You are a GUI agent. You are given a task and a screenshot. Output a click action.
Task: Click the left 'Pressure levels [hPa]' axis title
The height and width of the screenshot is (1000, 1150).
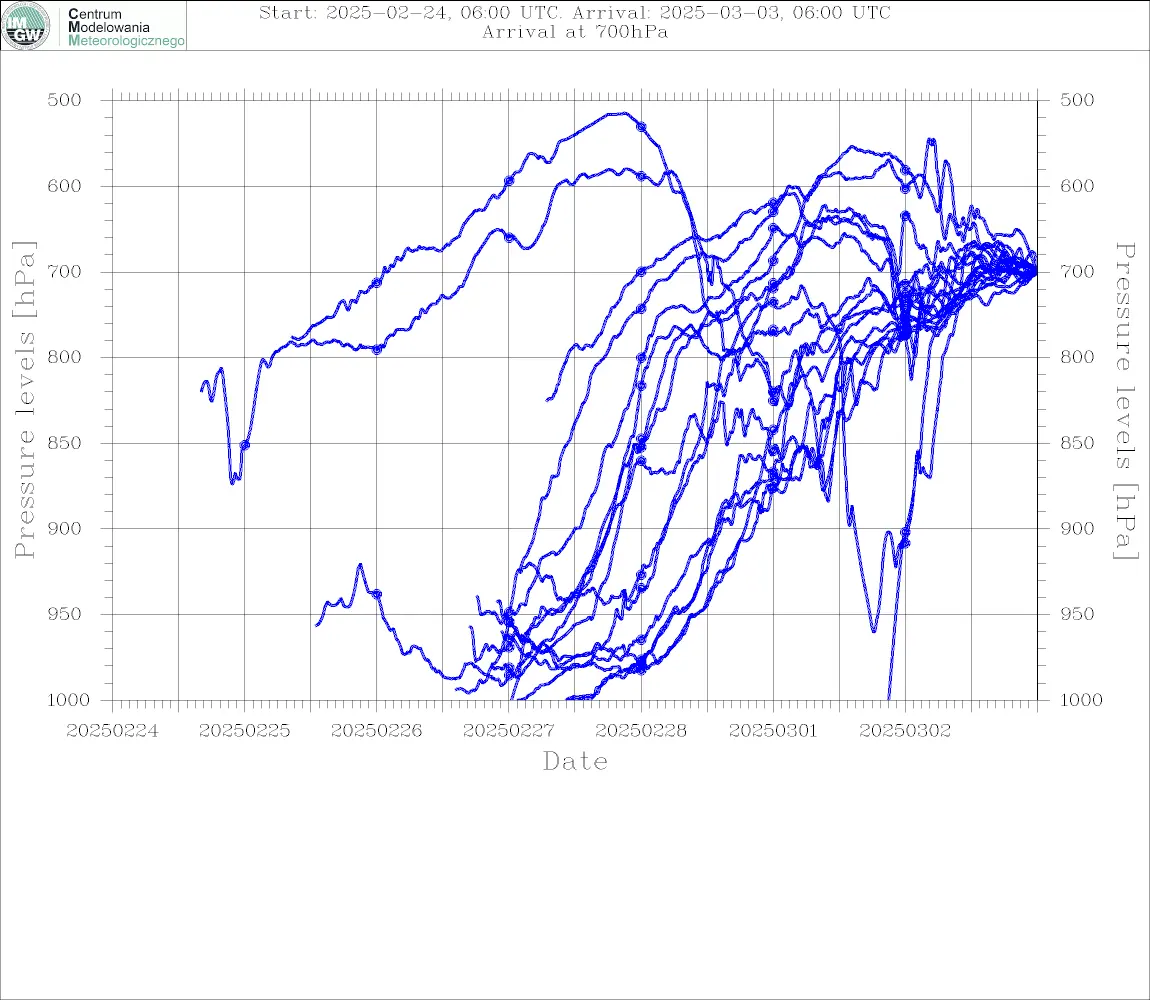[24, 400]
